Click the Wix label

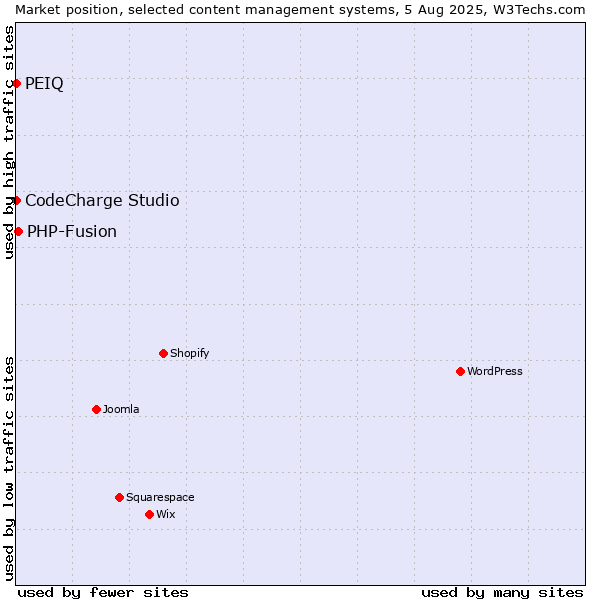pyautogui.click(x=166, y=514)
